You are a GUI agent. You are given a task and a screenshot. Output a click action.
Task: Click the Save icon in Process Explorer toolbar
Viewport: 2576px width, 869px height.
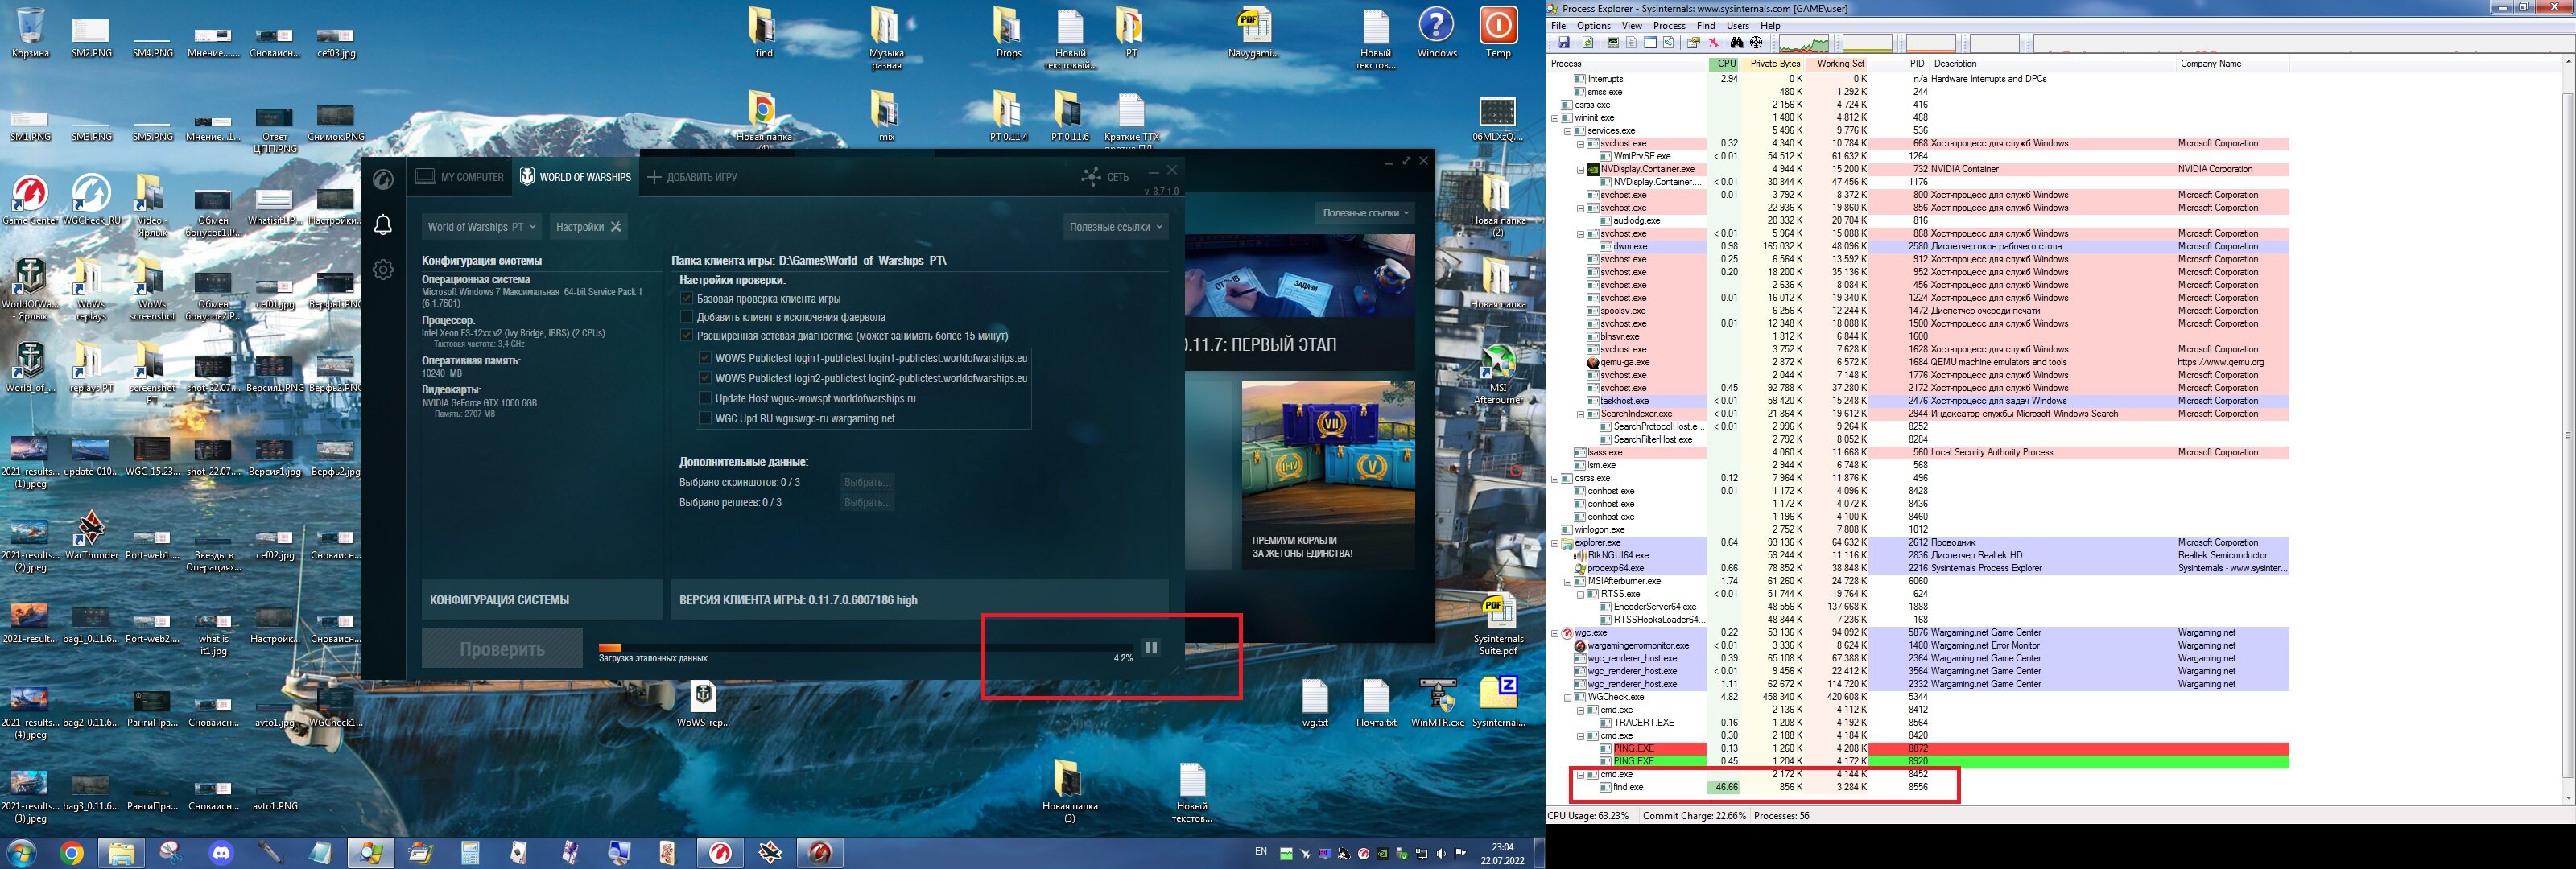[1563, 43]
